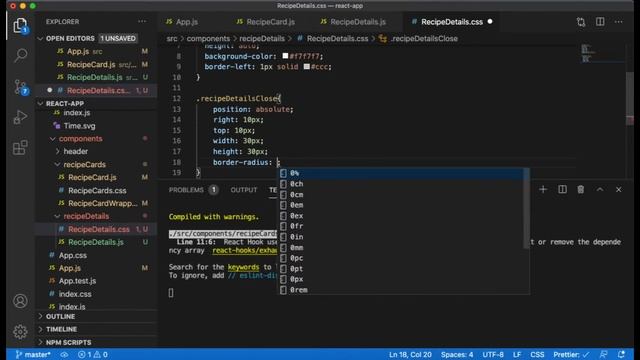
Task: Click the LF end-of-line status item
Action: [516, 354]
